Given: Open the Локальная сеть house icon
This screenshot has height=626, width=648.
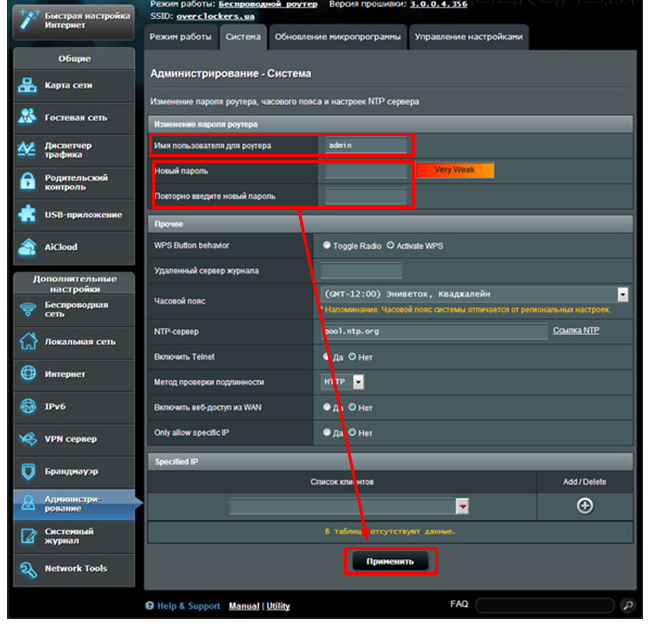Looking at the screenshot, I should 28,341.
